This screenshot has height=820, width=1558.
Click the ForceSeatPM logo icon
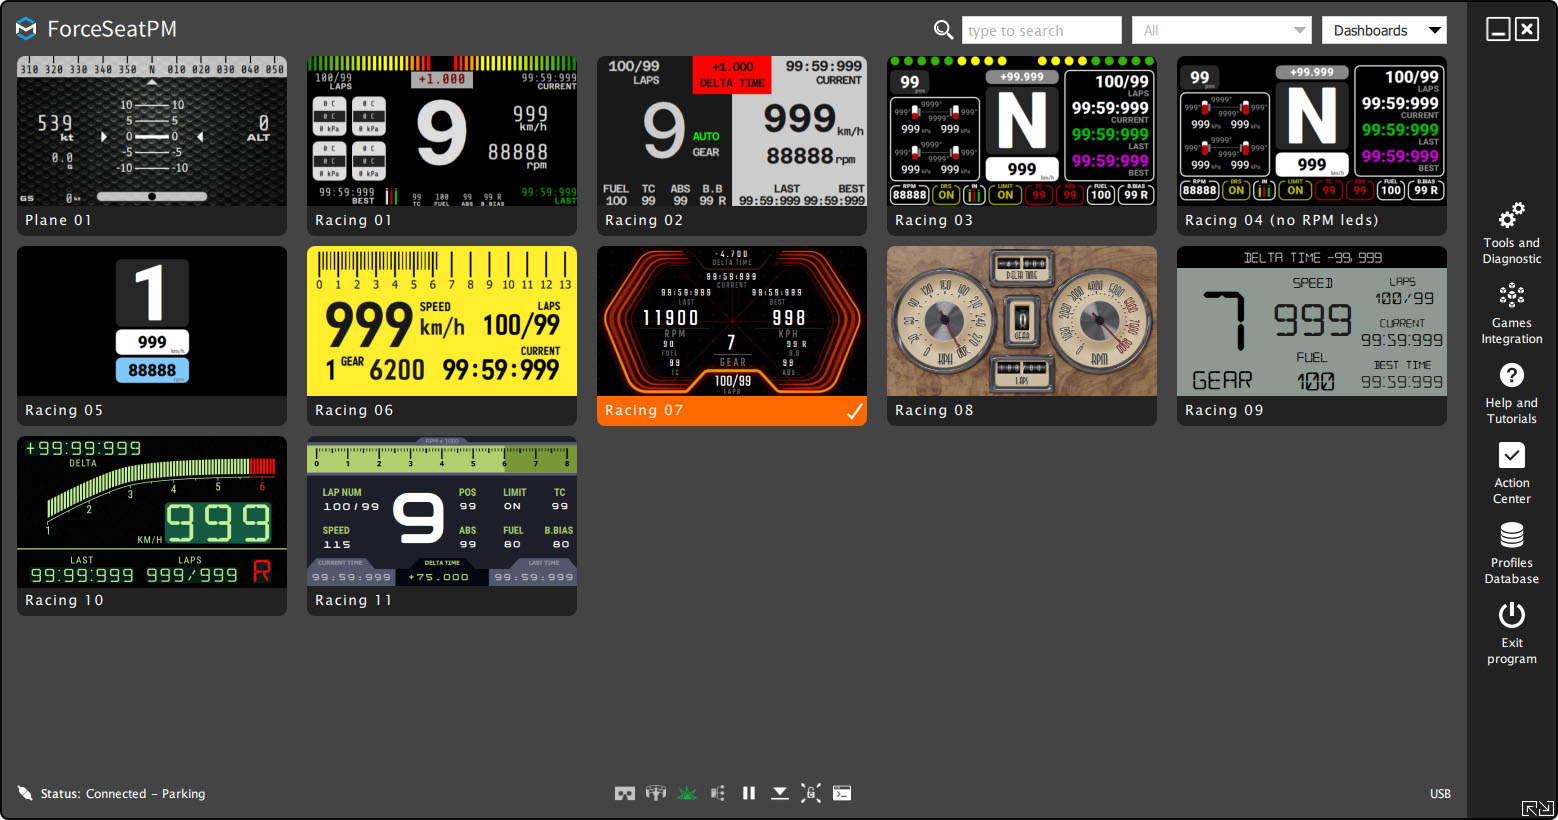26,29
